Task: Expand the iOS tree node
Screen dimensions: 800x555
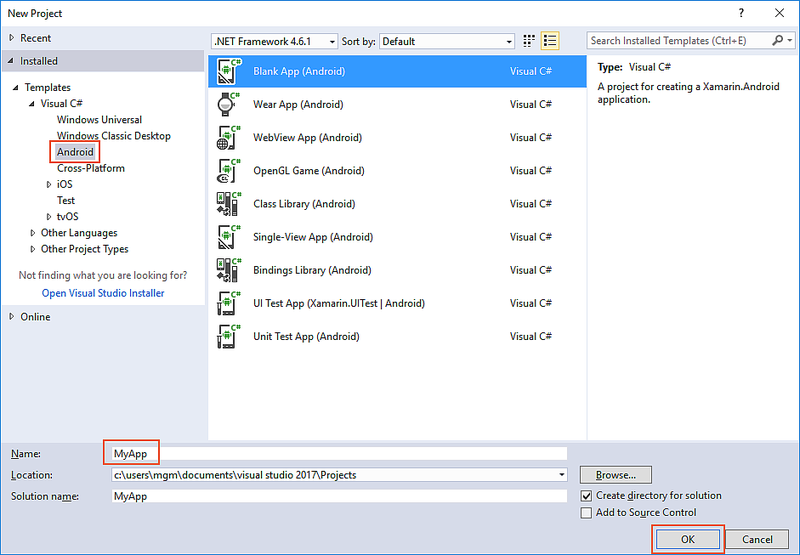Action: click(49, 184)
